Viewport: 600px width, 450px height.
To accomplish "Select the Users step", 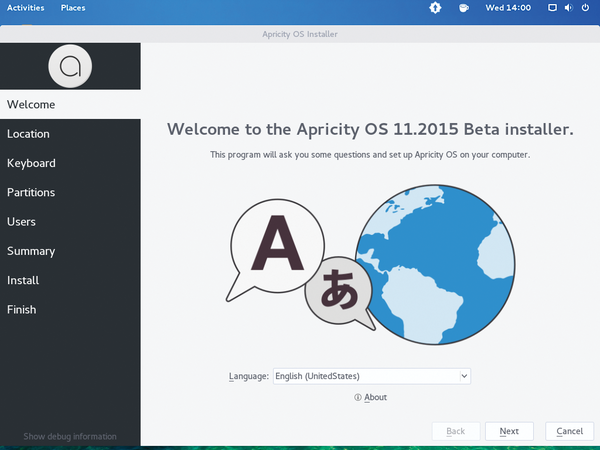I will point(70,222).
